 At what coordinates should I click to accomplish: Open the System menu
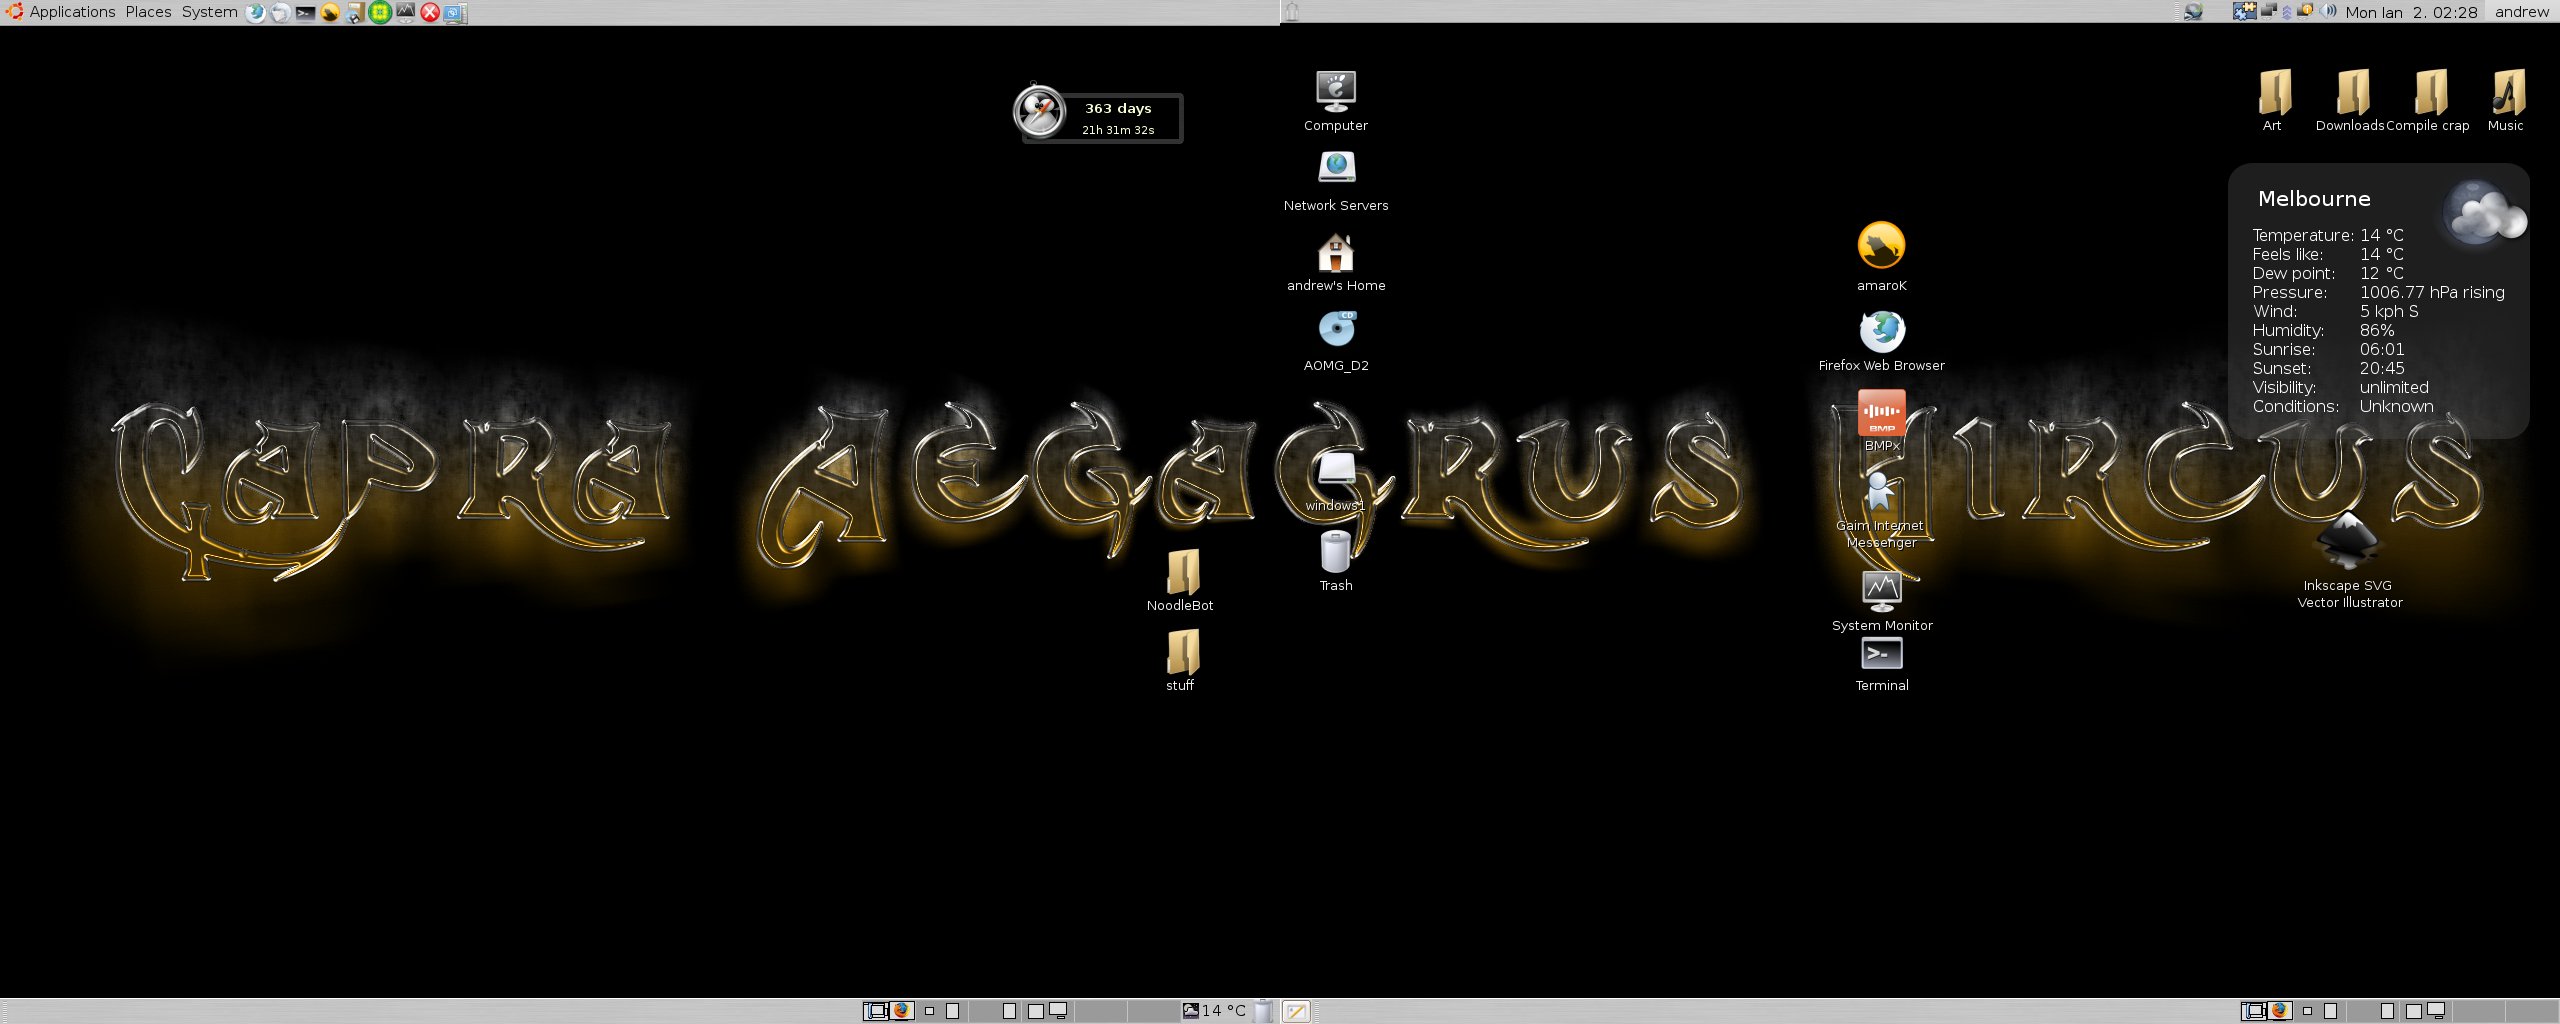(x=209, y=12)
